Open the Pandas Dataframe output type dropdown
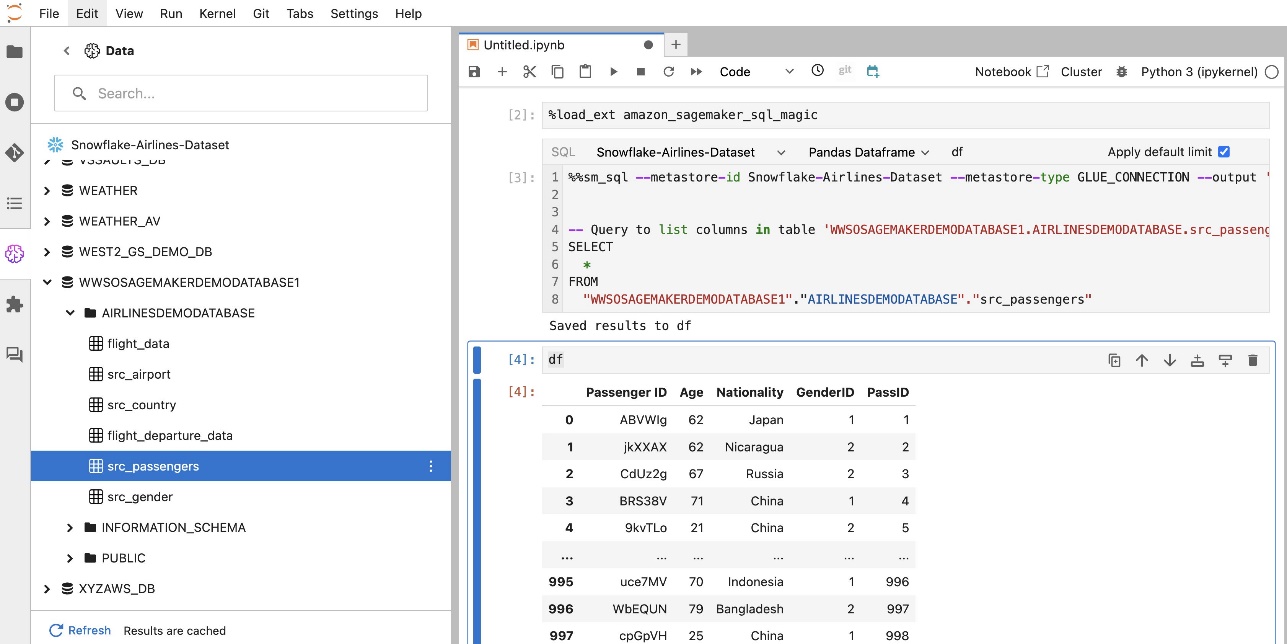Screen dimensions: 1287x644 869,152
